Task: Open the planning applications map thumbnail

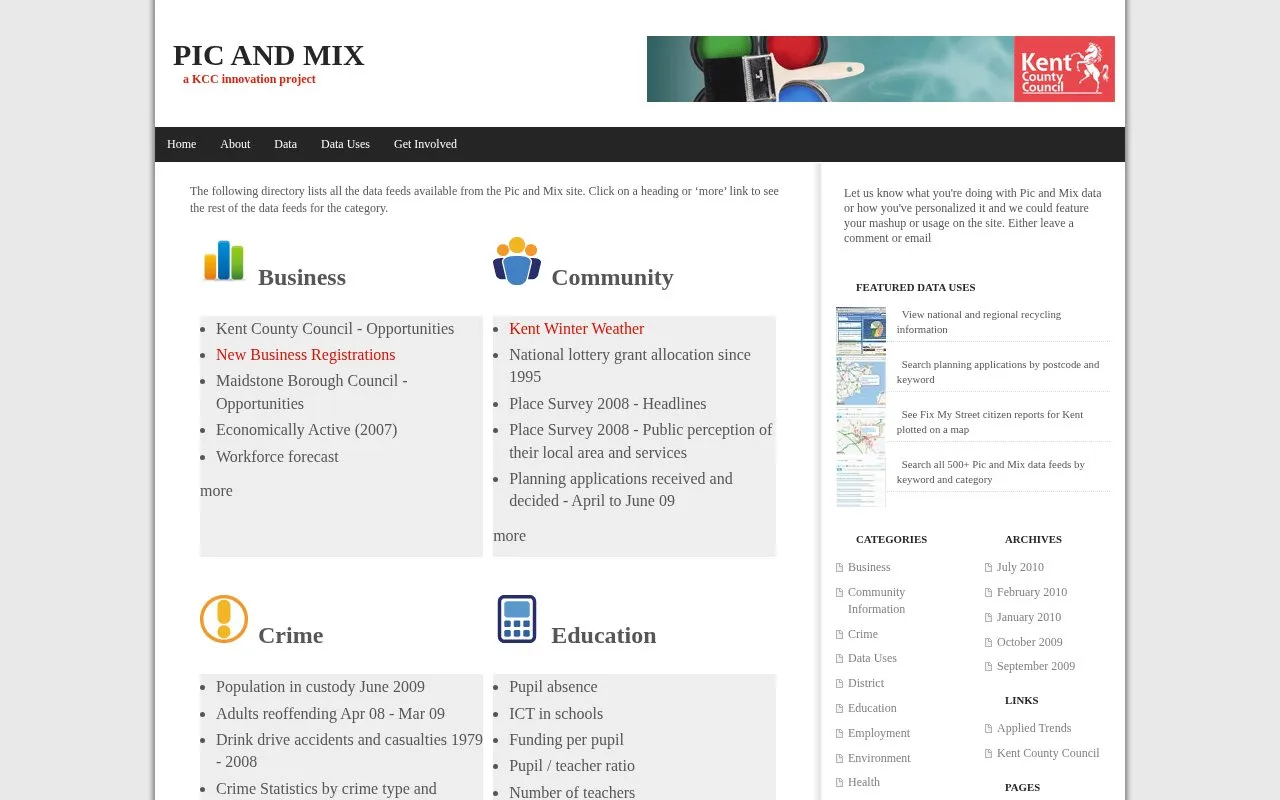Action: click(x=861, y=380)
